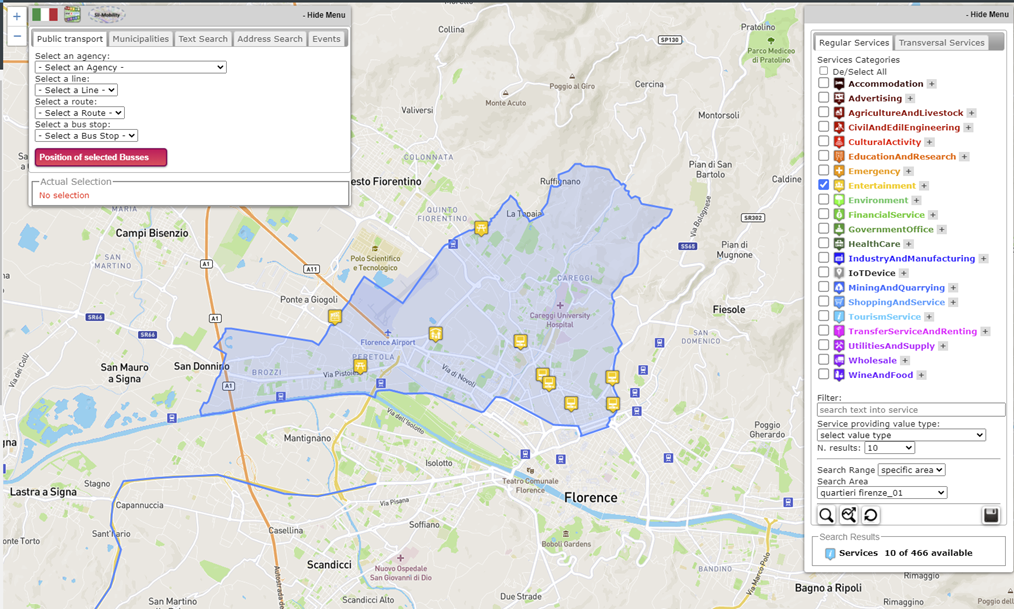Switch to the Municipalities tab
The image size is (1014, 609).
pyautogui.click(x=140, y=39)
